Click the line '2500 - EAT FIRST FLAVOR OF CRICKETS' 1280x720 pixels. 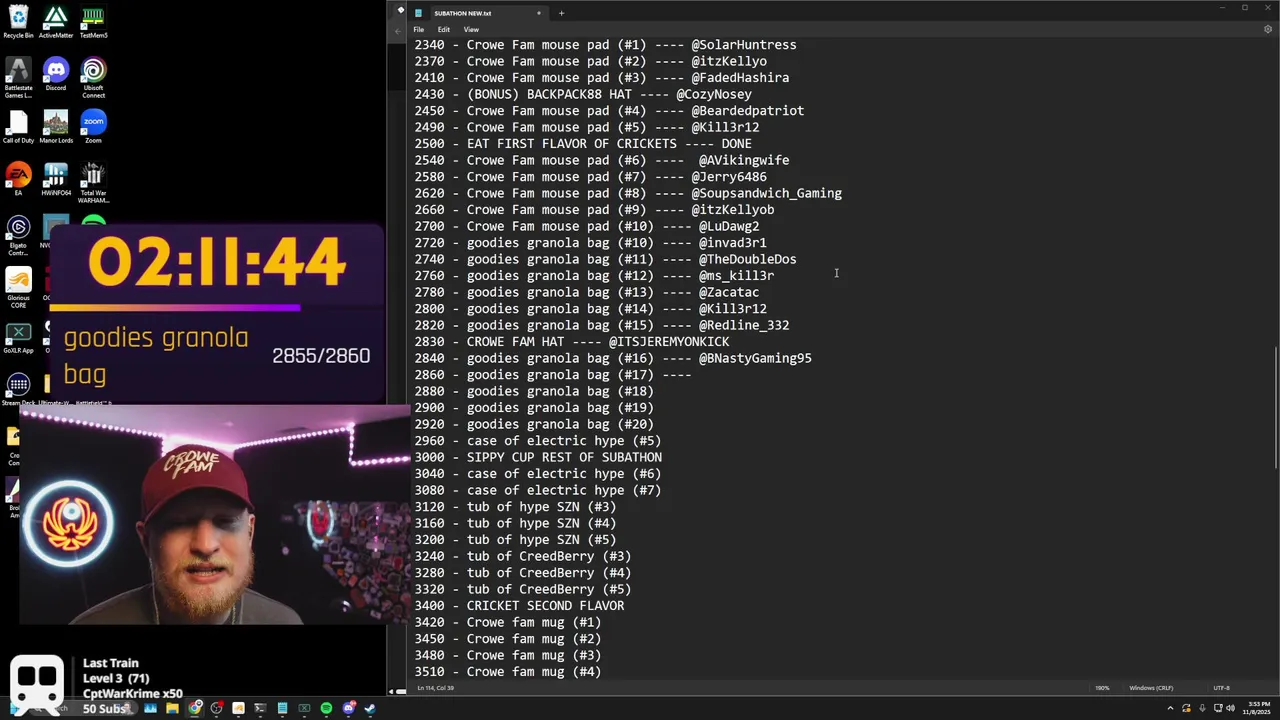583,144
